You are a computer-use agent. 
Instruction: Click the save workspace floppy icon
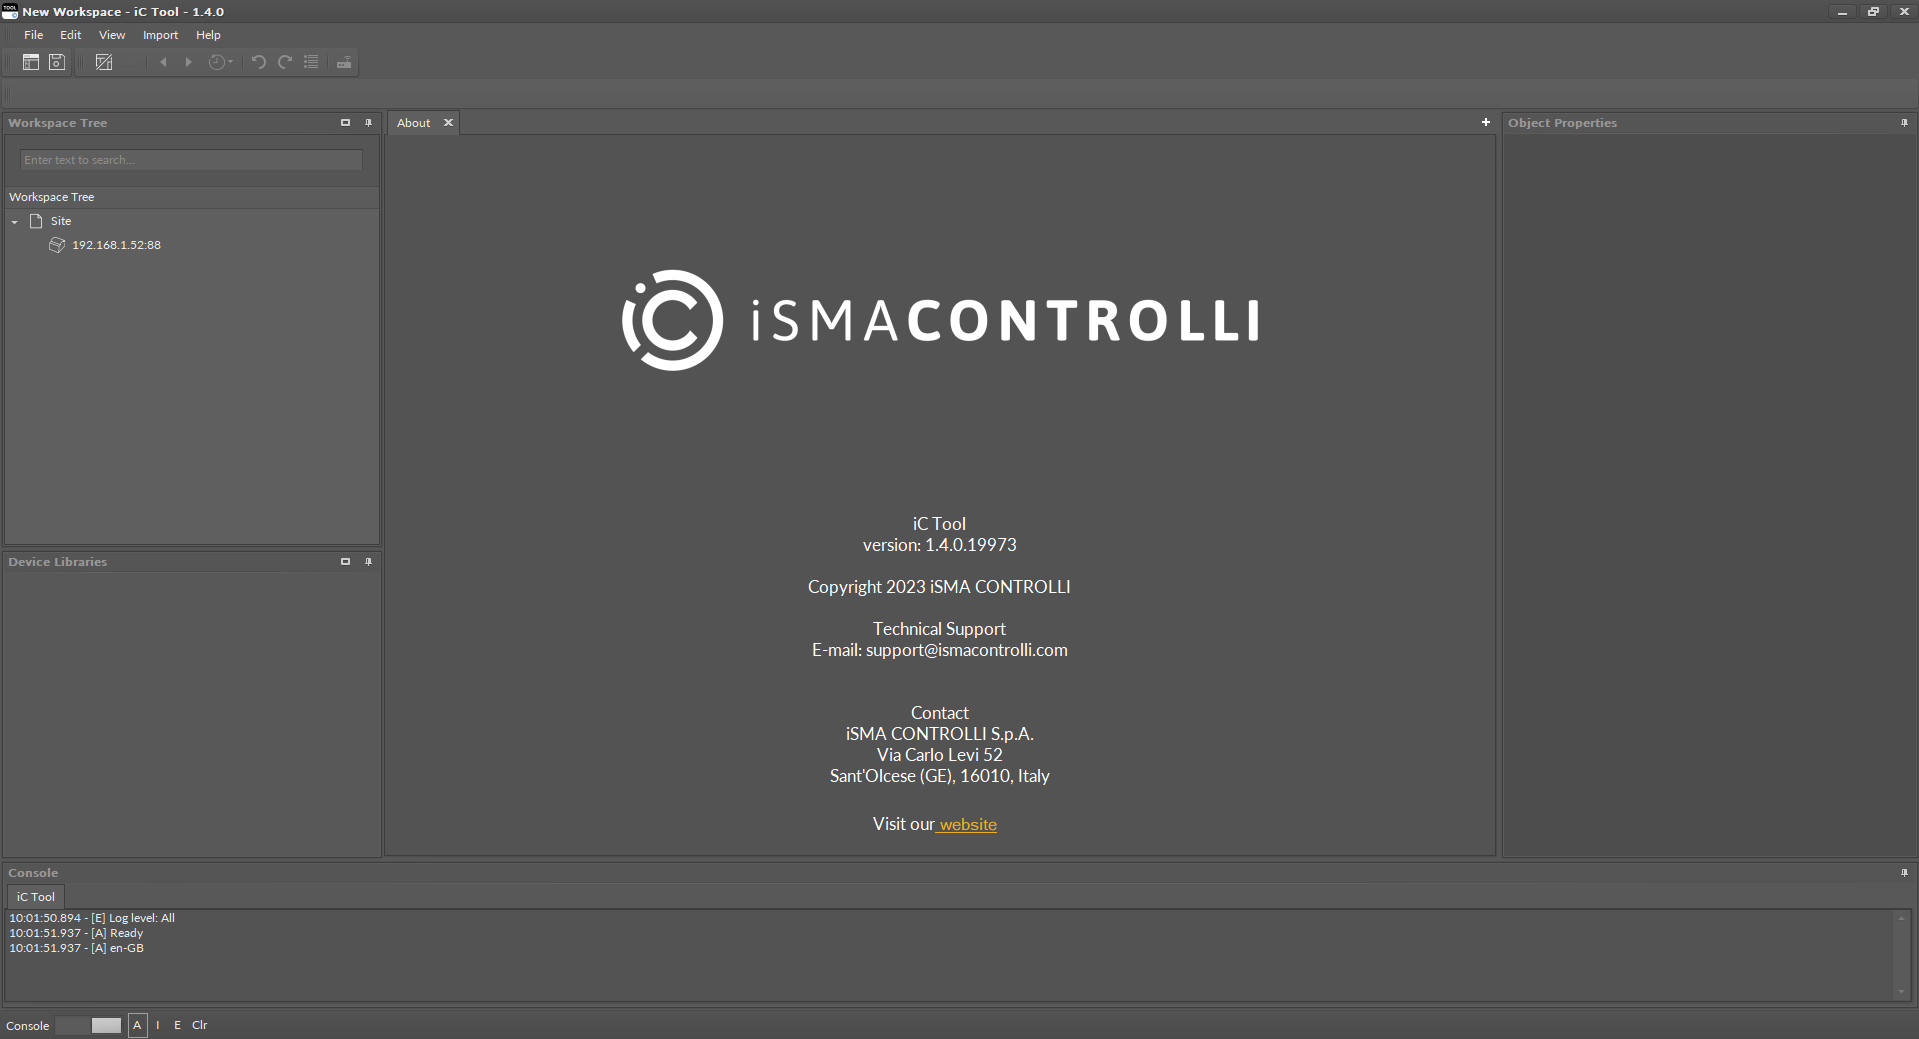(57, 62)
